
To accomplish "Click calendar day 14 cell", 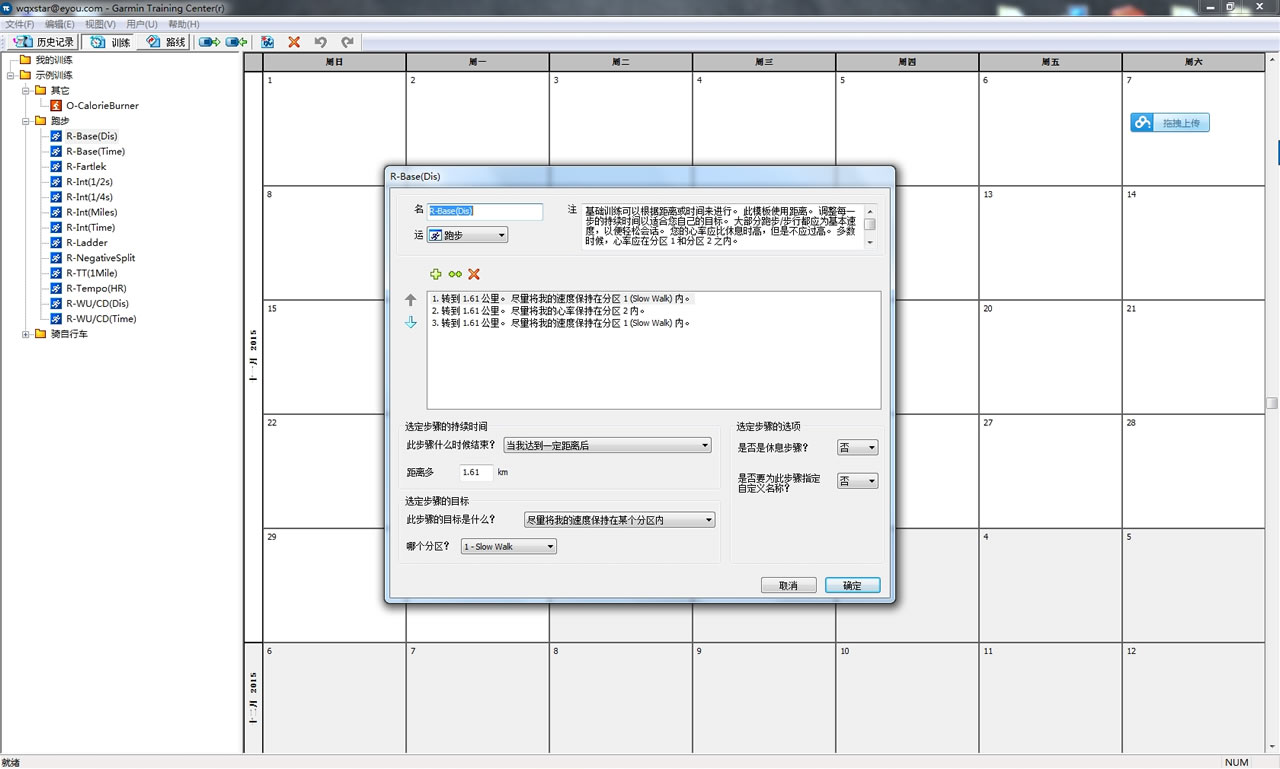I will [x=1193, y=242].
